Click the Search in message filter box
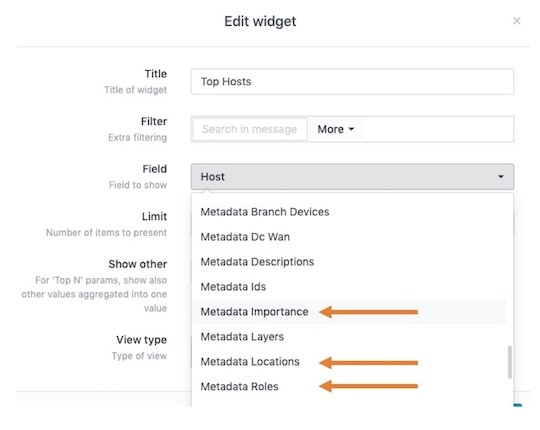 tap(250, 129)
